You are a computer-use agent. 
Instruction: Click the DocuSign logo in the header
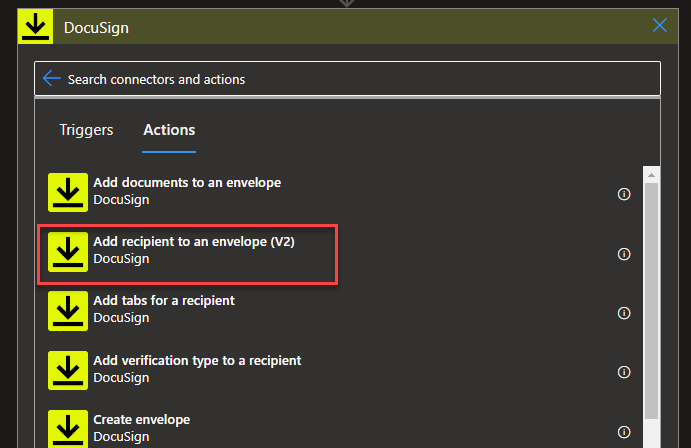(36, 27)
